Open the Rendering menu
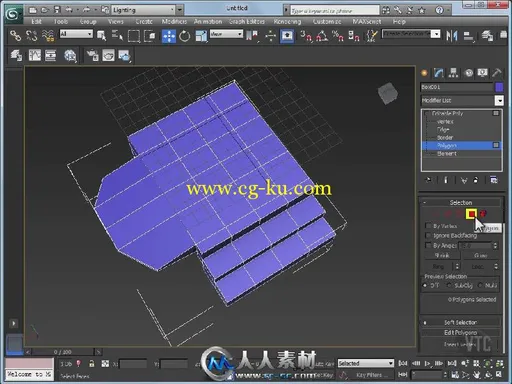 (x=287, y=22)
